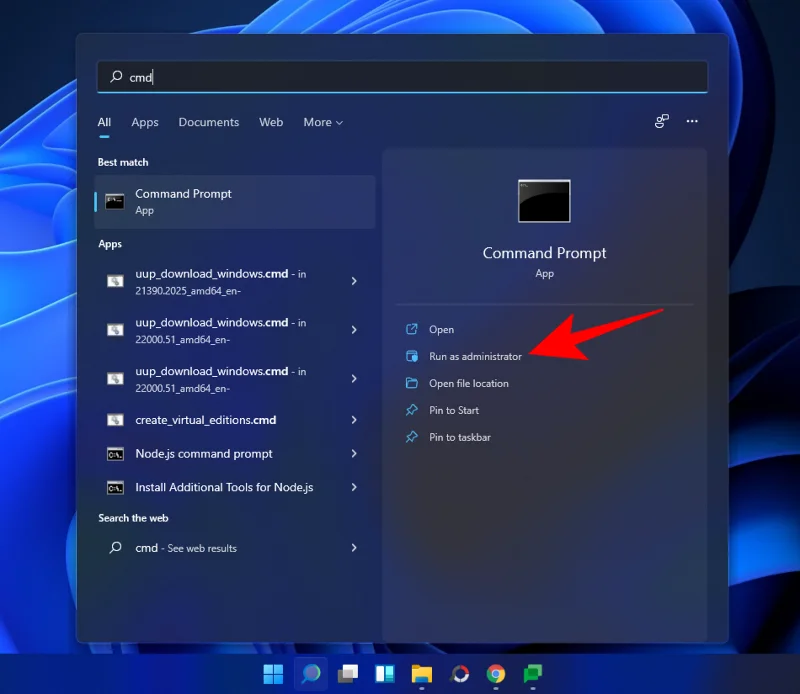Expand the create_virtual_editions.cmd result
The width and height of the screenshot is (800, 694).
[x=354, y=420]
